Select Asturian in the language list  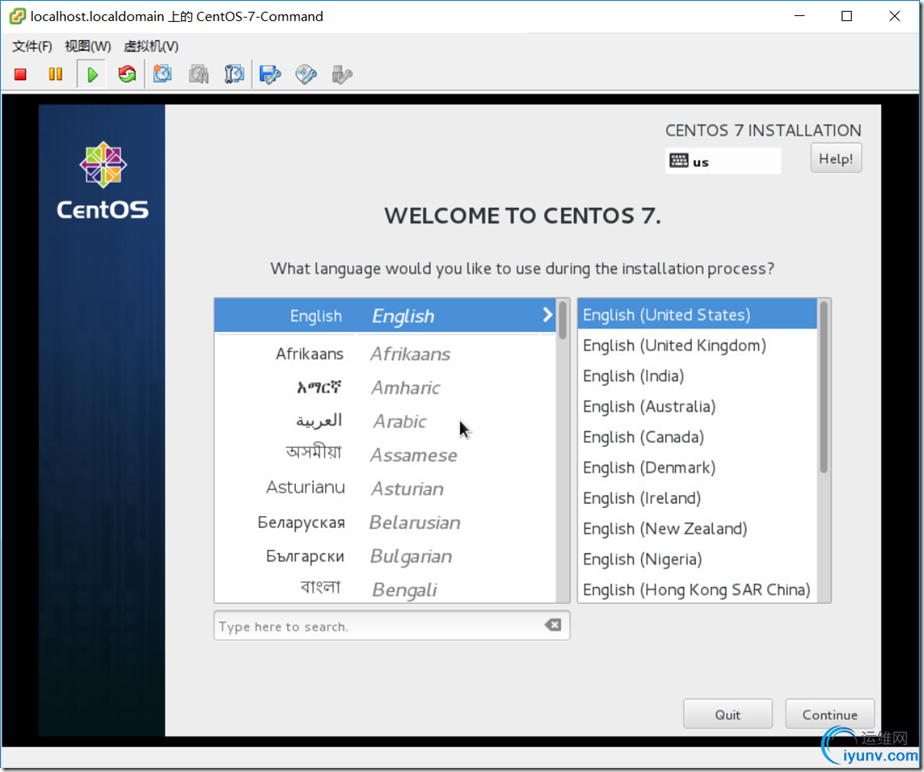pyautogui.click(x=385, y=488)
